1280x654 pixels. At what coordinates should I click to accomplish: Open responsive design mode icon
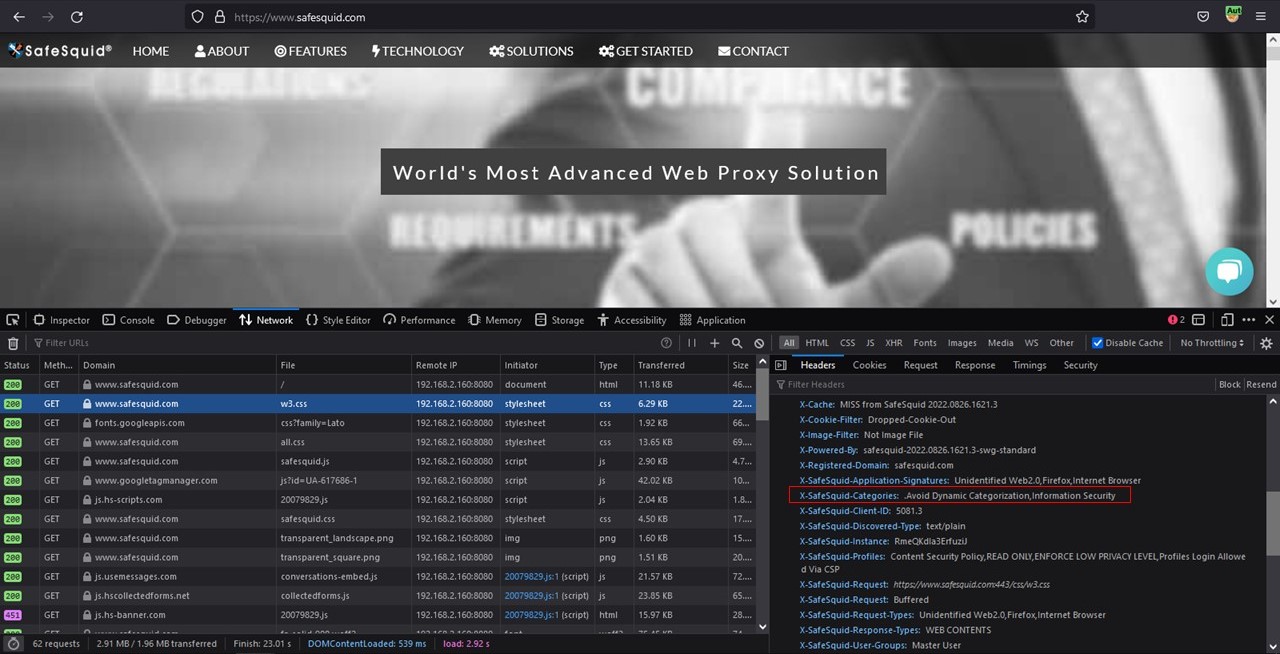[x=1227, y=320]
